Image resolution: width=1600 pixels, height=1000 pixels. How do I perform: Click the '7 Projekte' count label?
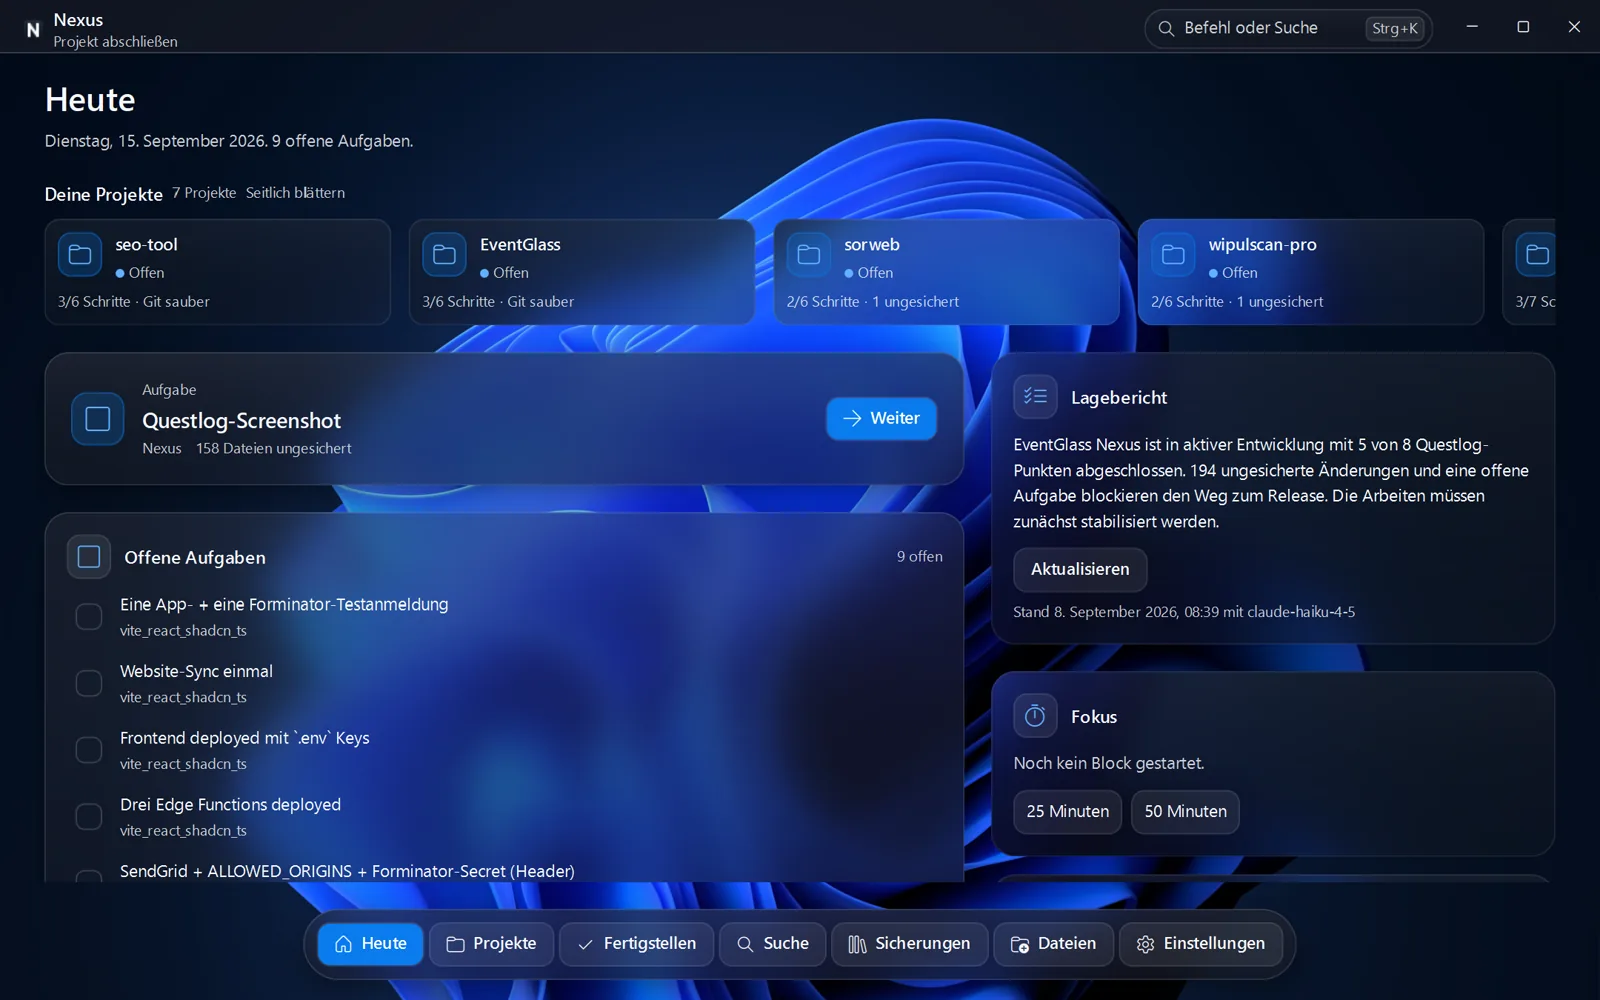pos(204,193)
